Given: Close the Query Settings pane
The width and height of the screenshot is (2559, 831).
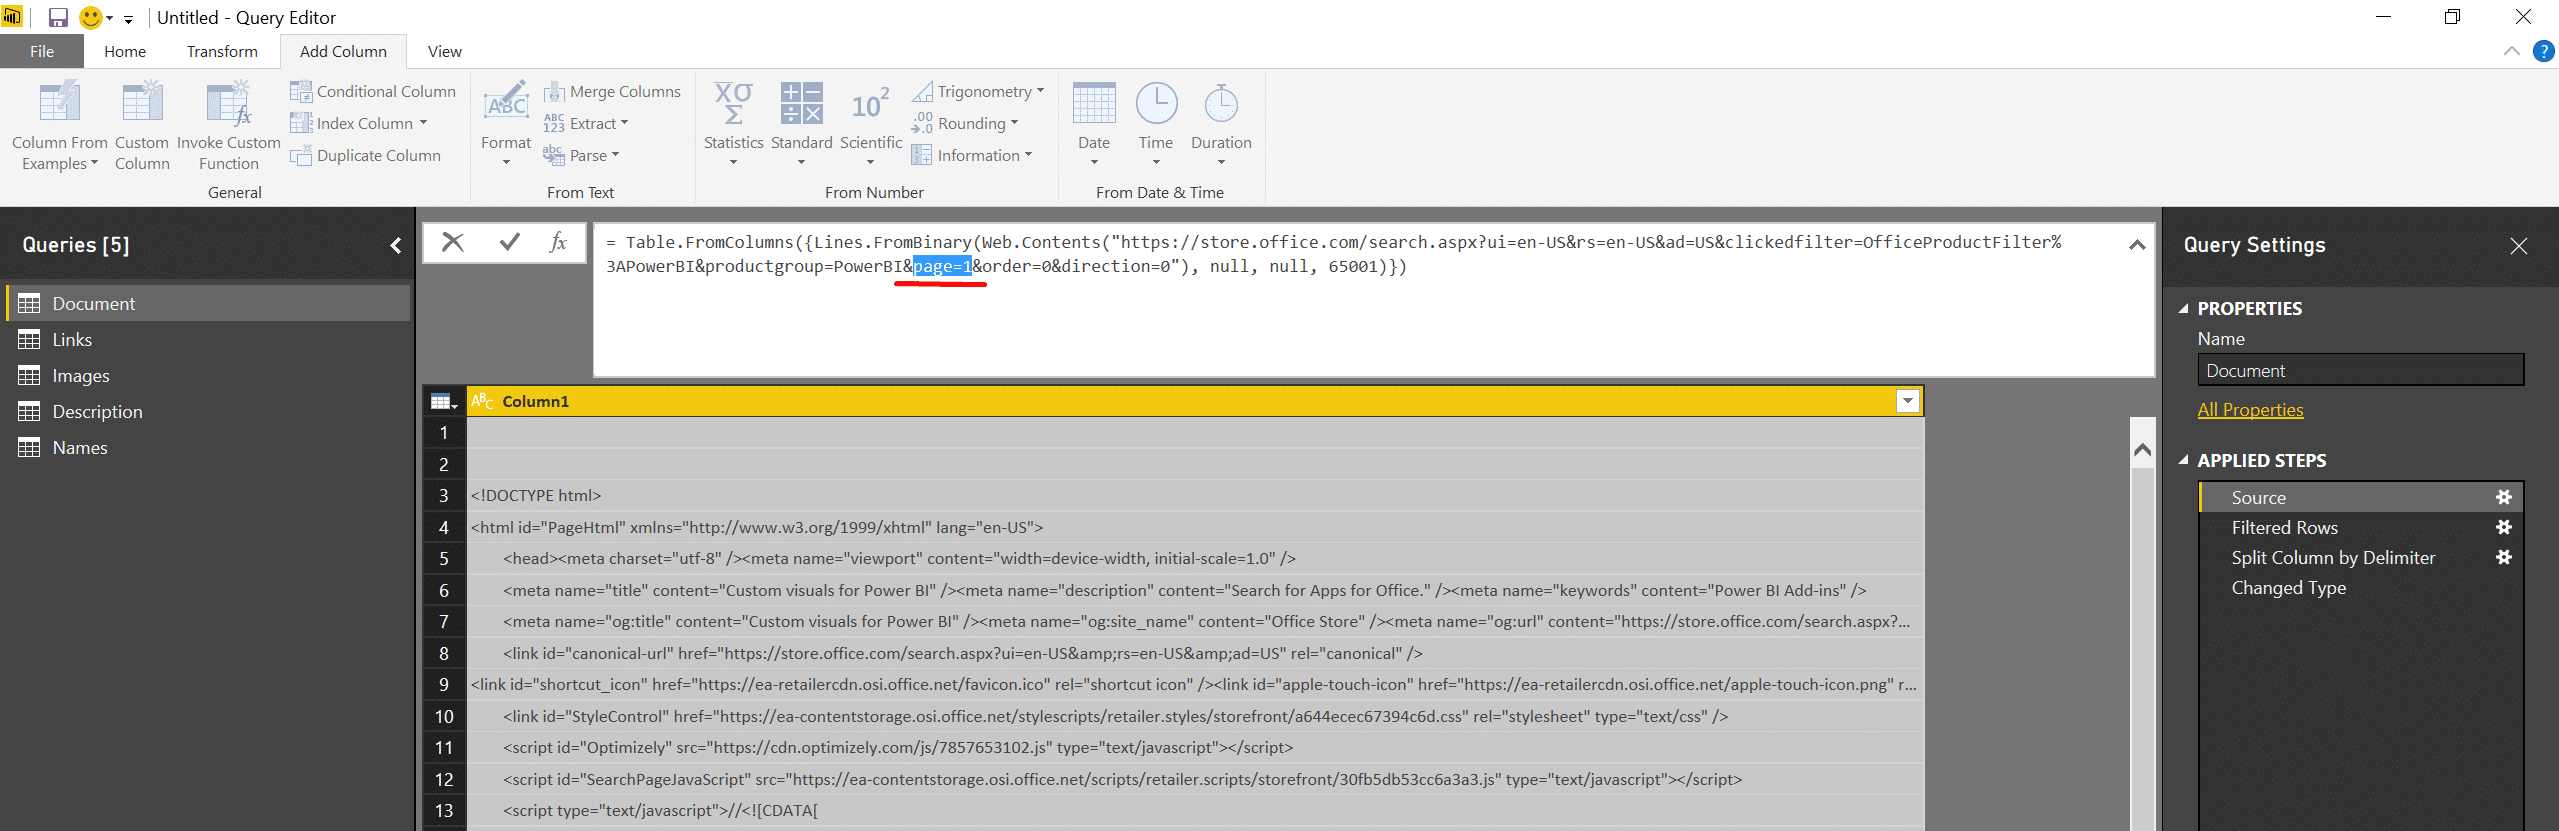Looking at the screenshot, I should [x=2519, y=246].
